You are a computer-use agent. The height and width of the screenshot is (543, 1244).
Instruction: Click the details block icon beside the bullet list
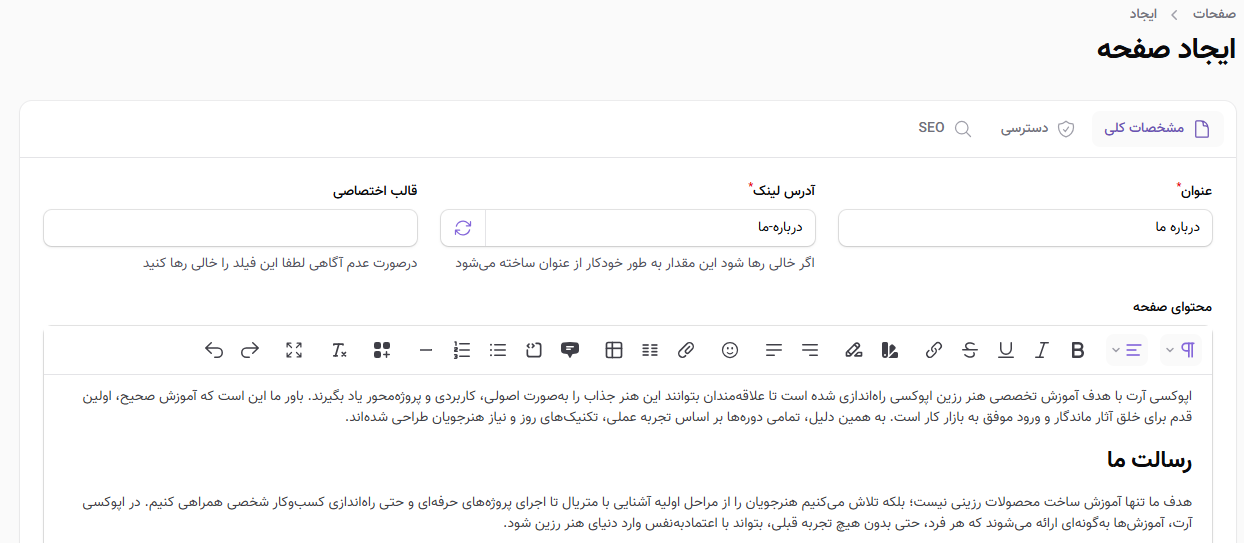click(x=534, y=350)
